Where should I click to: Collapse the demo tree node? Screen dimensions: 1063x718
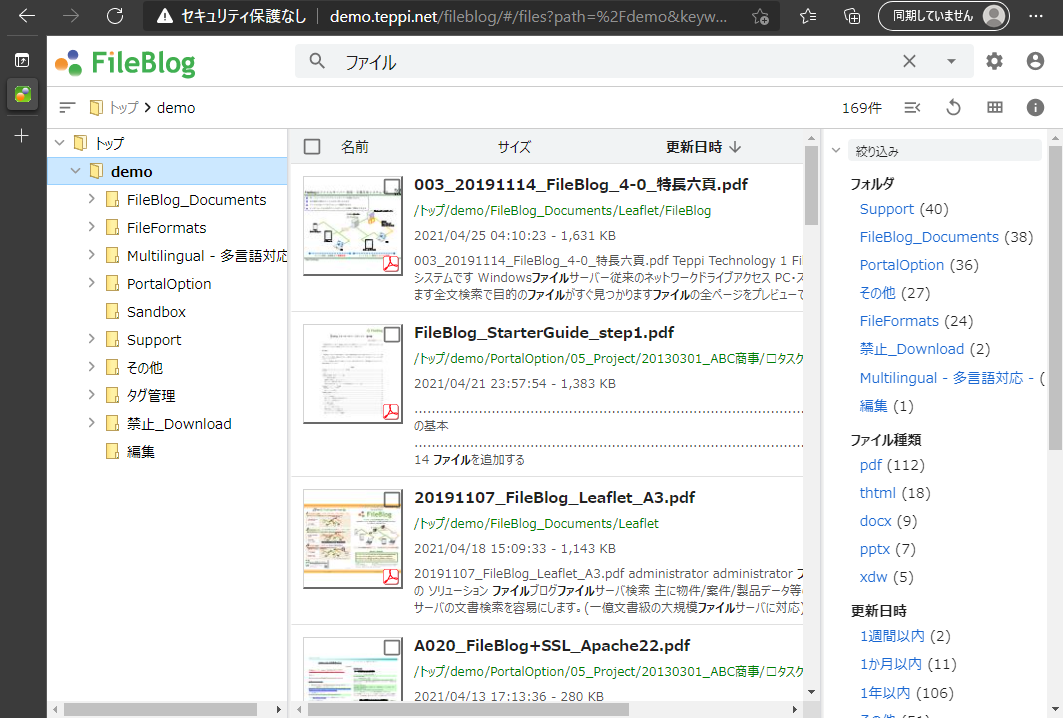coord(75,172)
